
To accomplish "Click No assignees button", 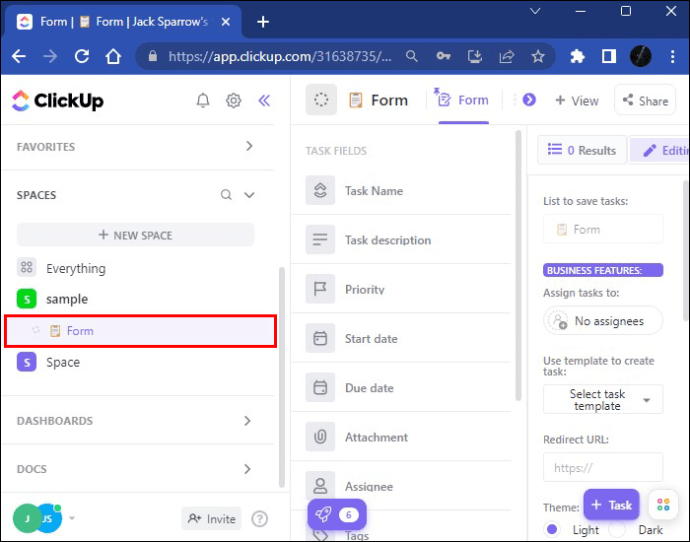I will click(603, 321).
